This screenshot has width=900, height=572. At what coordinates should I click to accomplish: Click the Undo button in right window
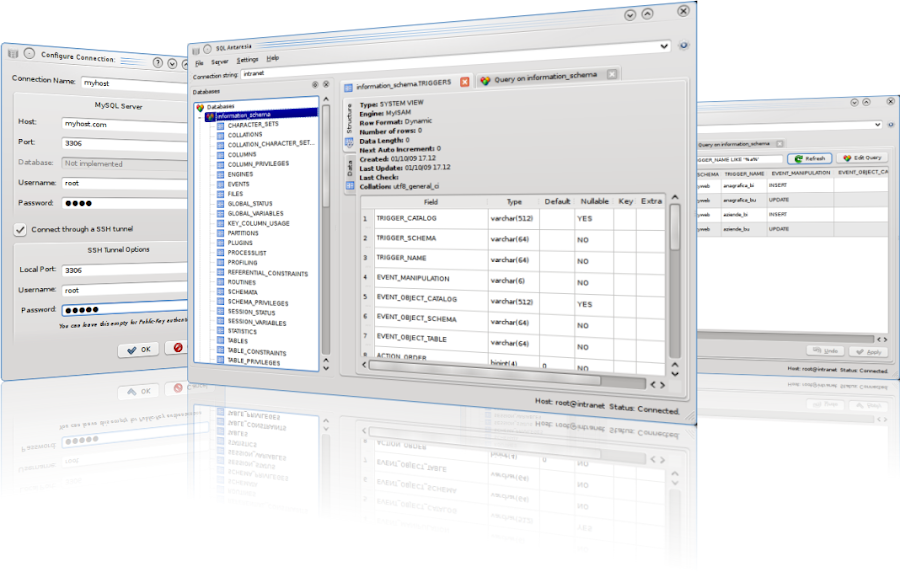(825, 350)
